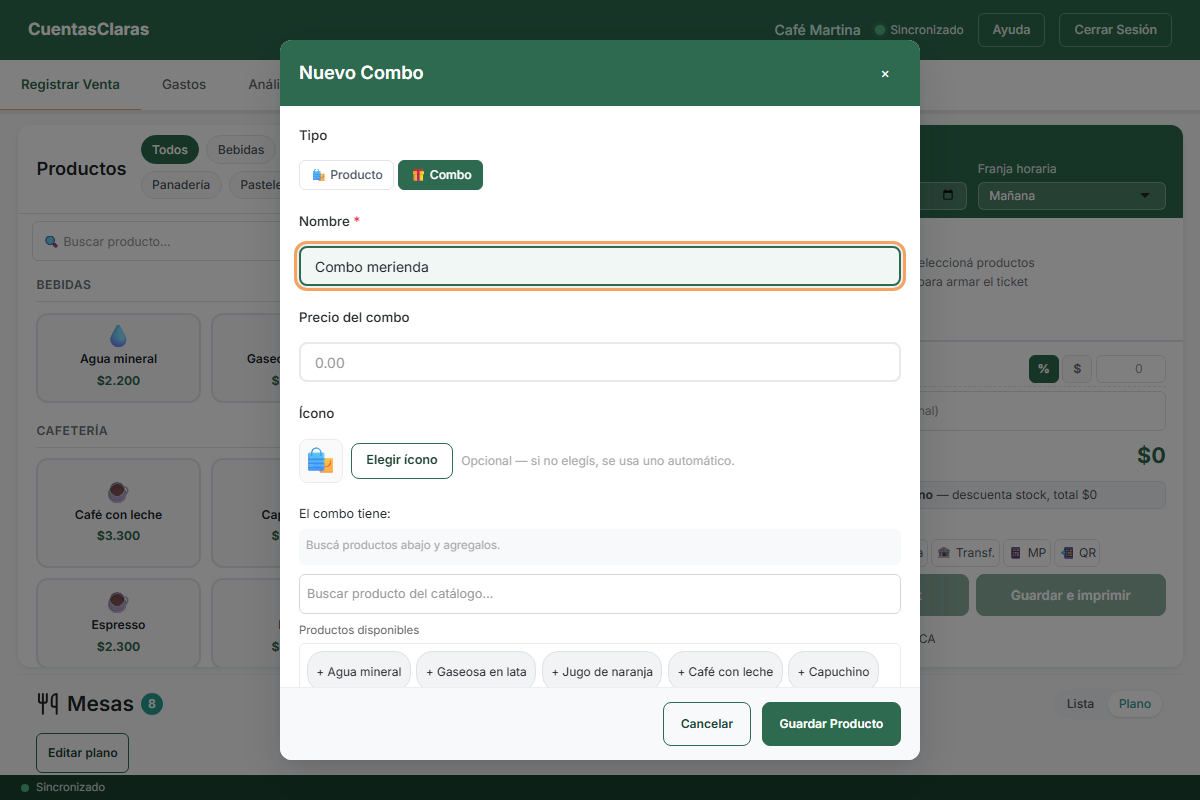Switch Mesas view to Lista
The width and height of the screenshot is (1200, 800).
tap(1080, 704)
